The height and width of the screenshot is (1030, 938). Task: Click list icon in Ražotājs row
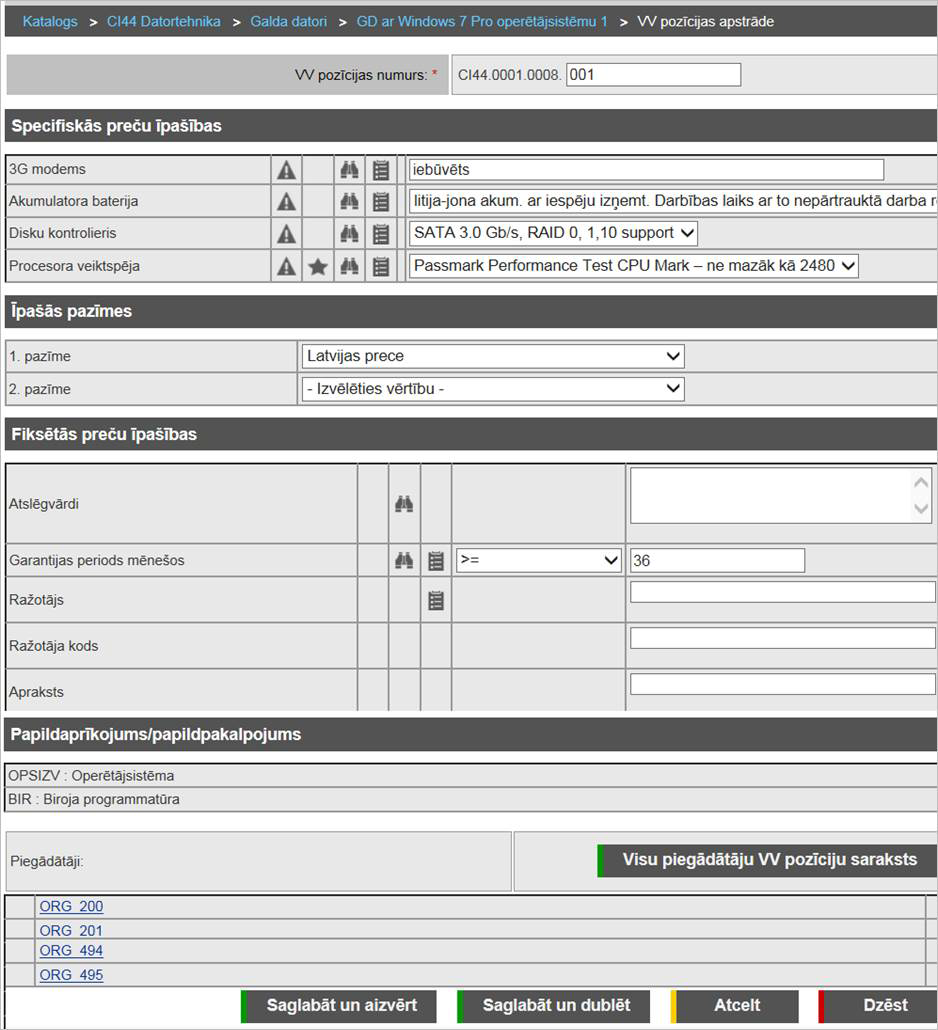pos(436,601)
